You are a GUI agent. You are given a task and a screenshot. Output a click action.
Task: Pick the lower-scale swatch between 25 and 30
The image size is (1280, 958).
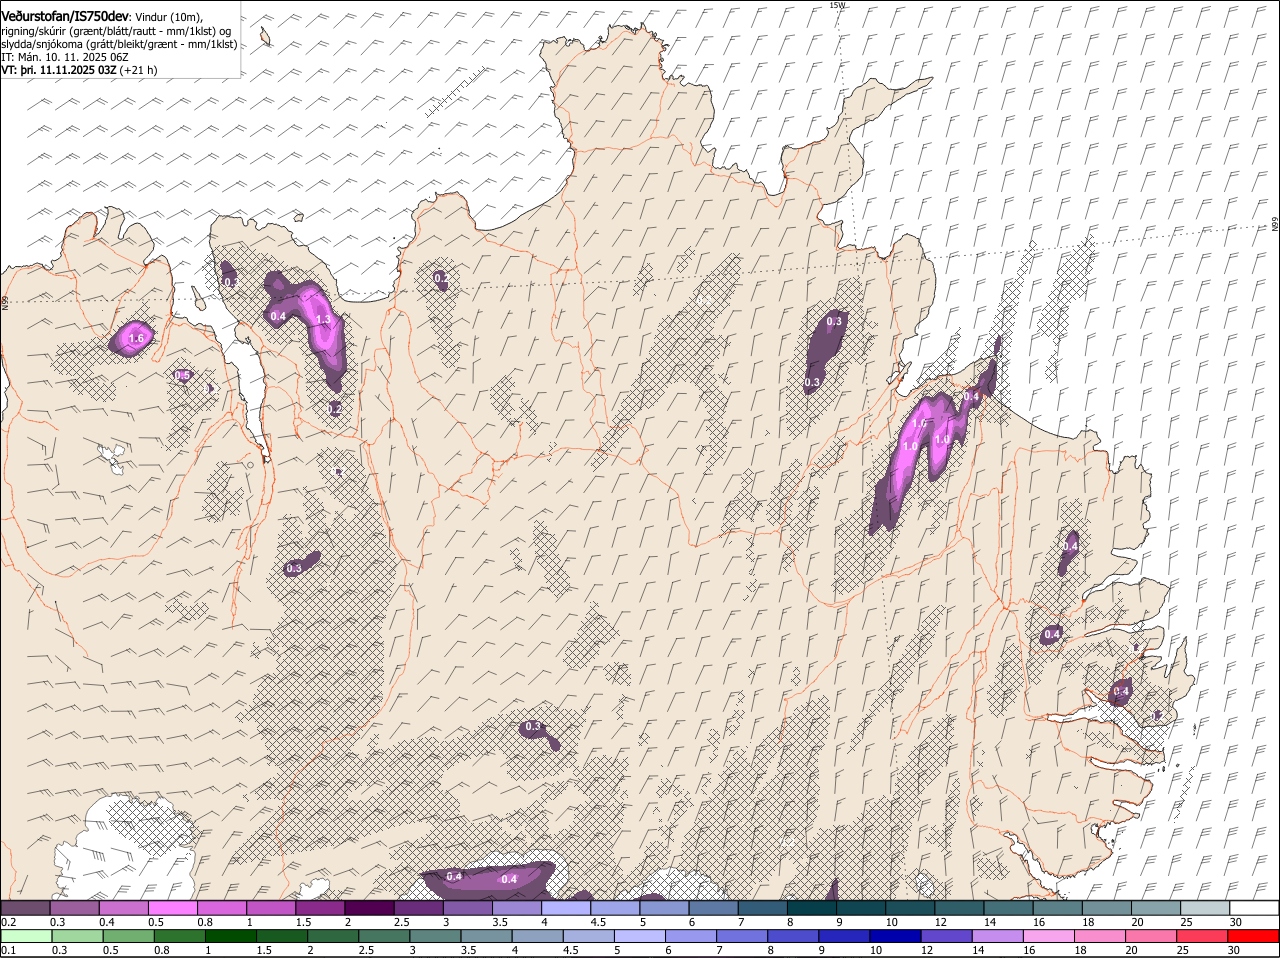pos(1203,936)
